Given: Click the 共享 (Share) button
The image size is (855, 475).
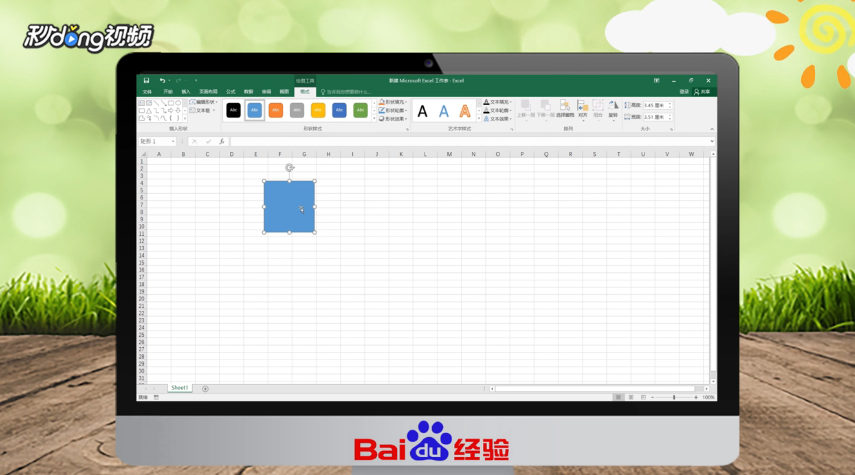Looking at the screenshot, I should [702, 92].
